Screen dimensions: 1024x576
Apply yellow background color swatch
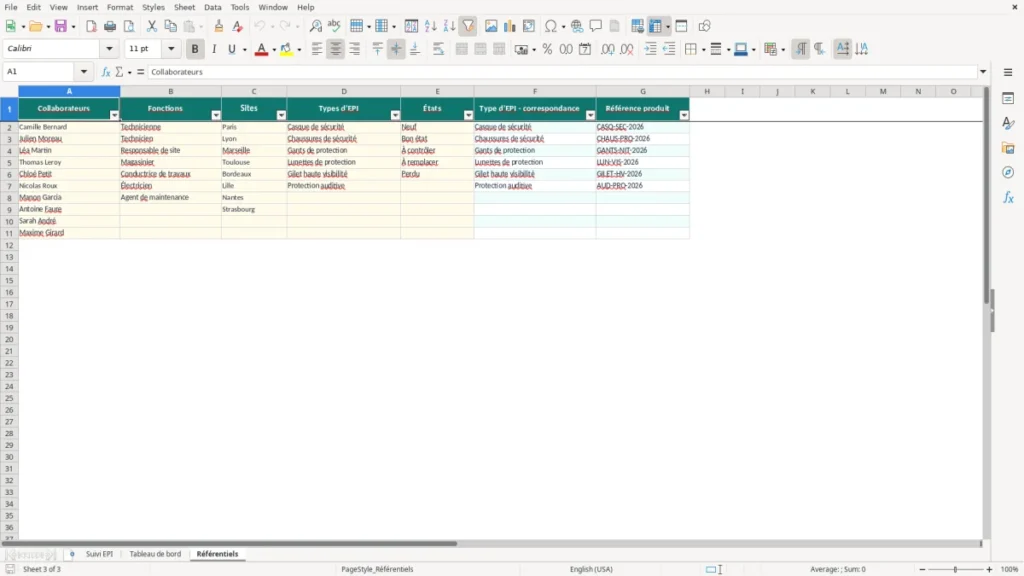click(x=286, y=49)
